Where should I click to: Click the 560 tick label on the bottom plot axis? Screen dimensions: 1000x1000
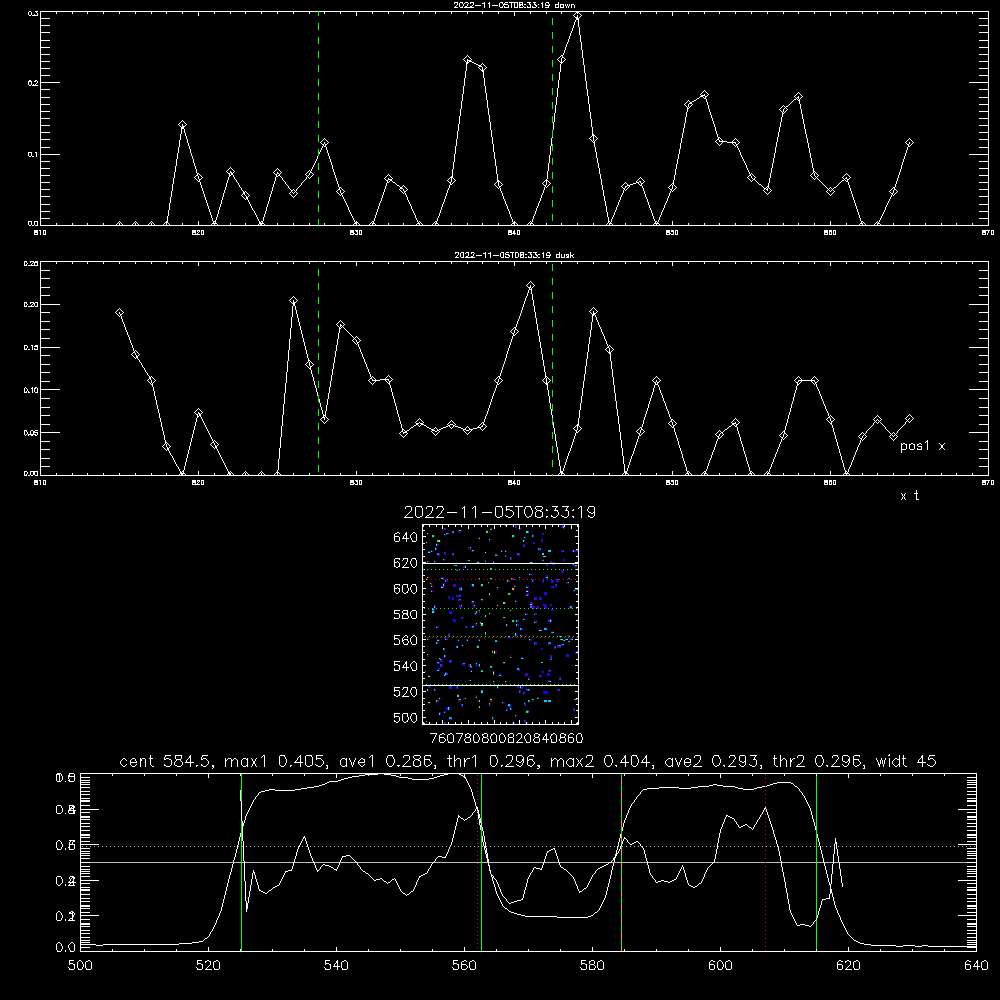pyautogui.click(x=464, y=966)
